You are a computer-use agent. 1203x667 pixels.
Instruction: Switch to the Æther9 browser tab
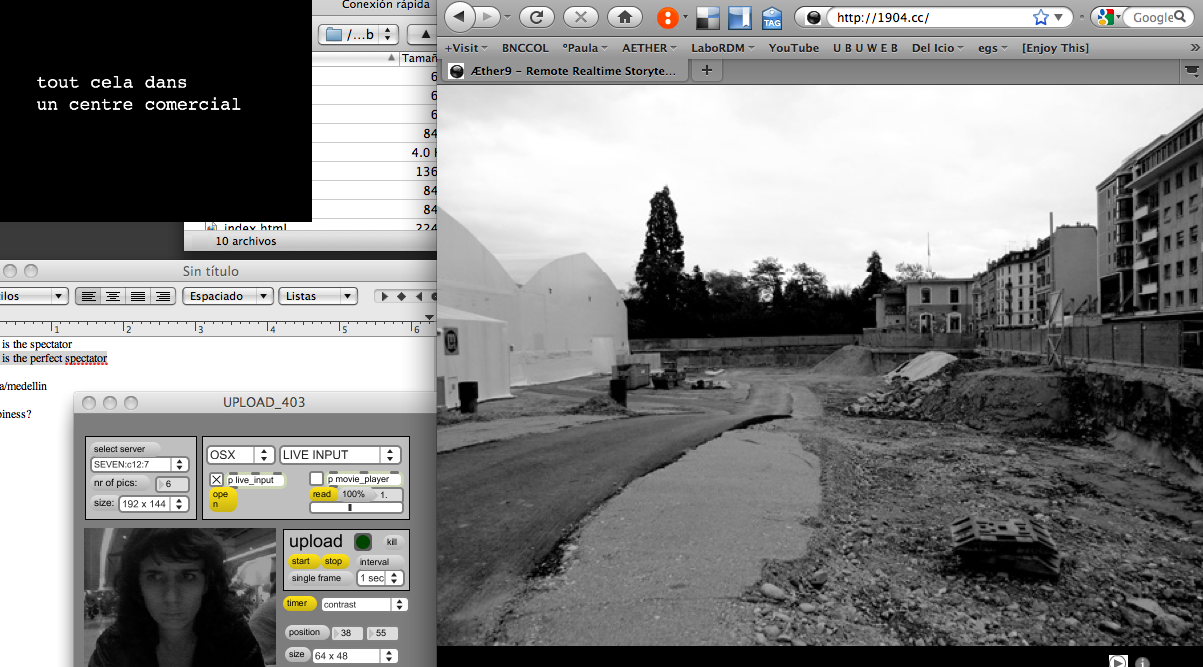tap(562, 70)
